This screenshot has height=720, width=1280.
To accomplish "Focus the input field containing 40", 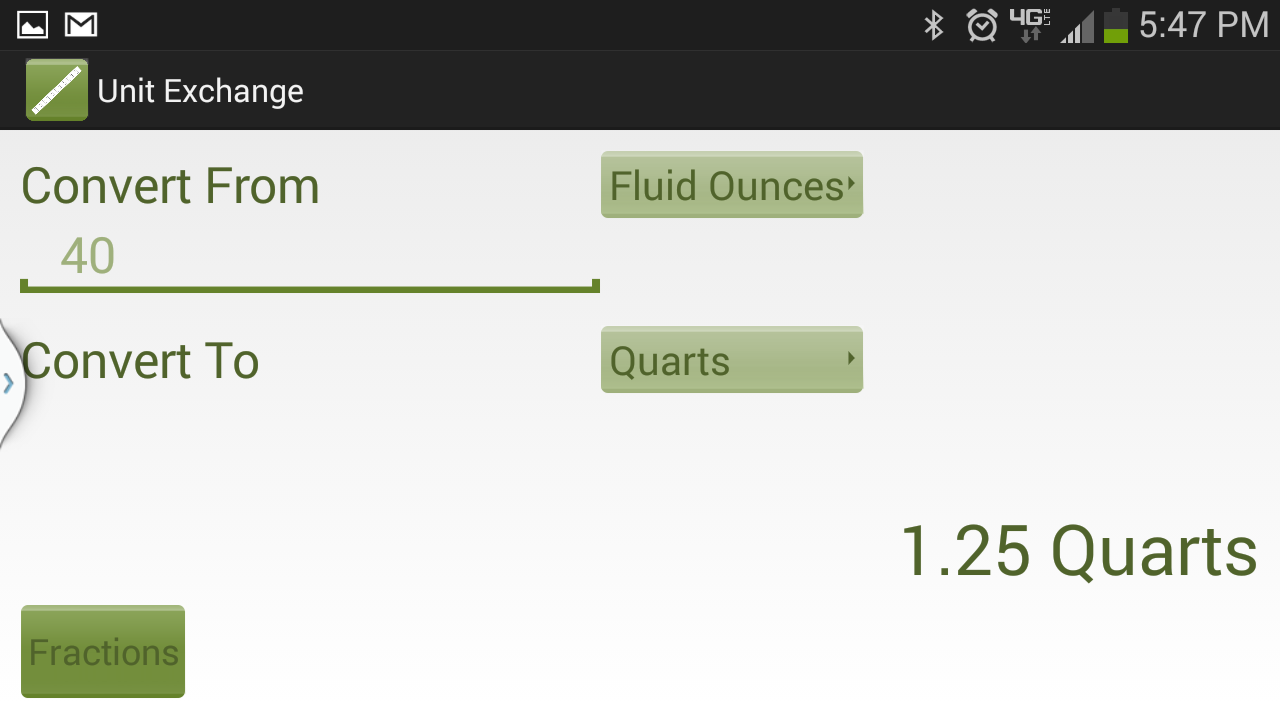I will click(310, 257).
